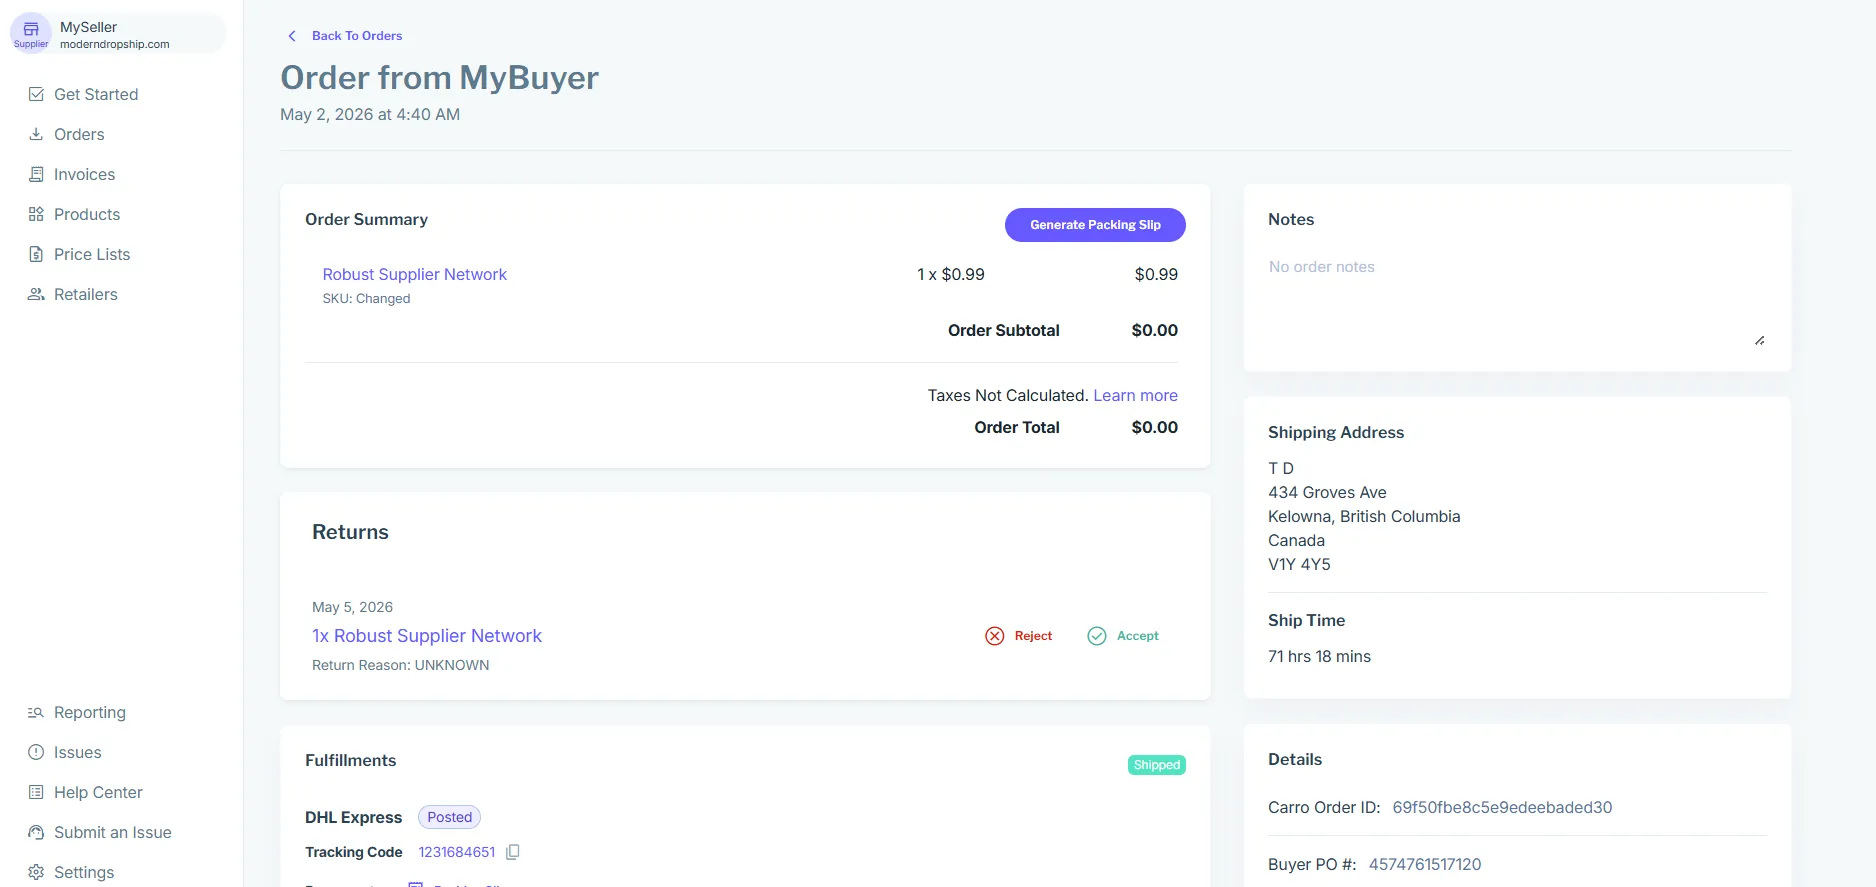Click the '1 x $0.99' quantity text

[951, 274]
